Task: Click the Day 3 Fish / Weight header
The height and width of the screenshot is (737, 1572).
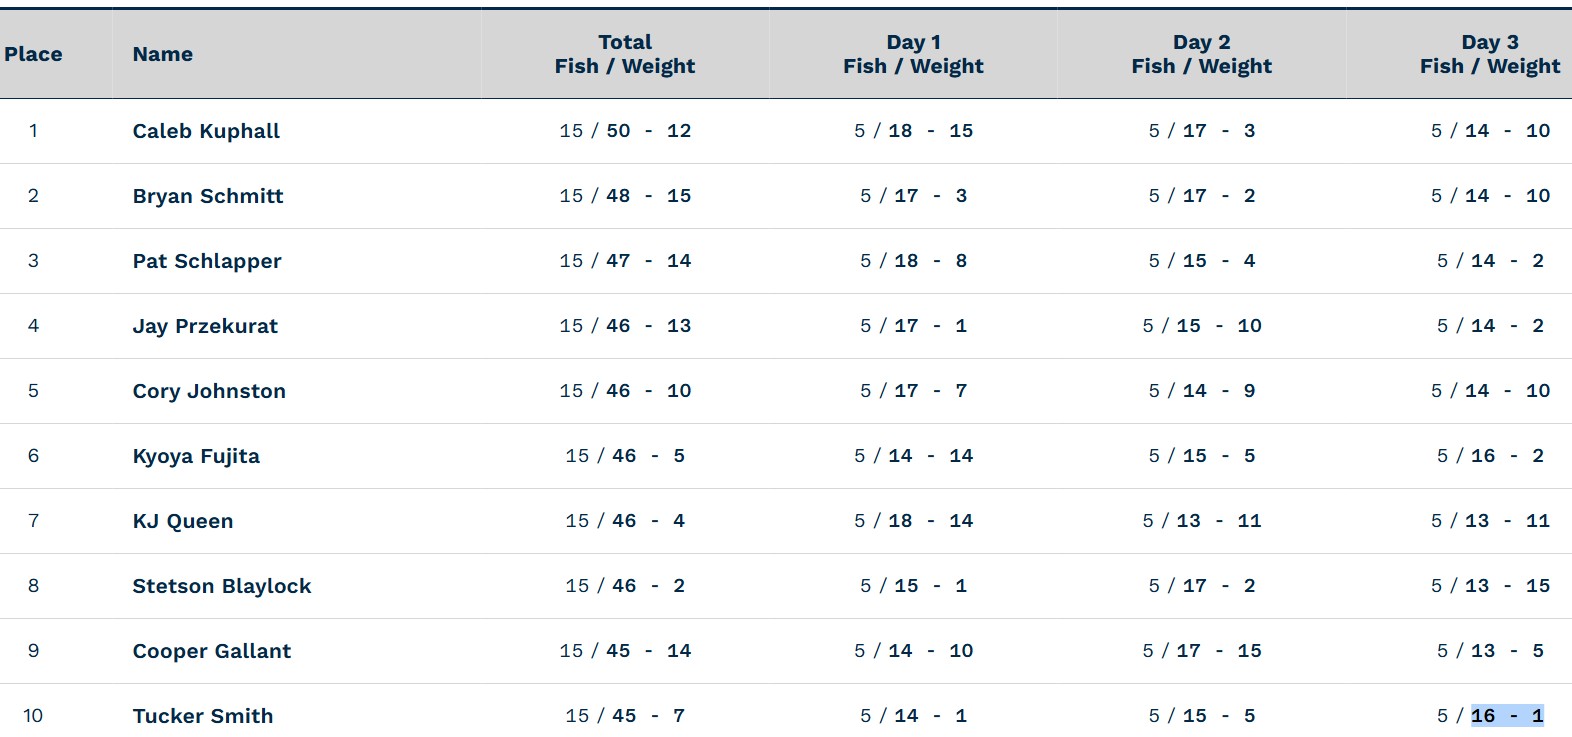Action: [x=1490, y=54]
